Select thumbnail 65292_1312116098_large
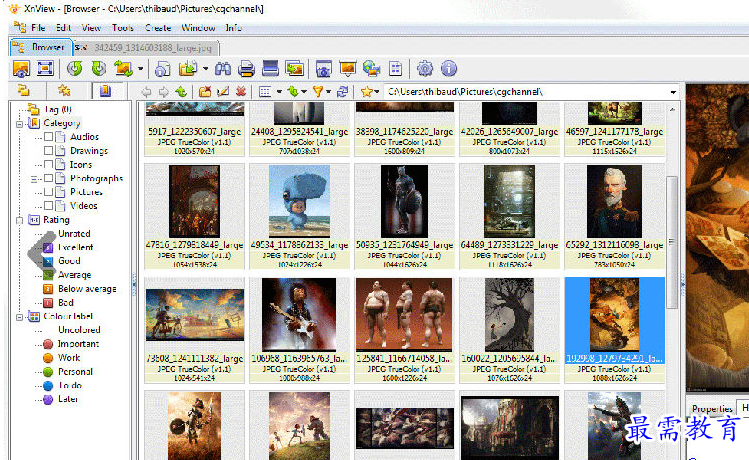This screenshot has height=460, width=749. point(614,216)
